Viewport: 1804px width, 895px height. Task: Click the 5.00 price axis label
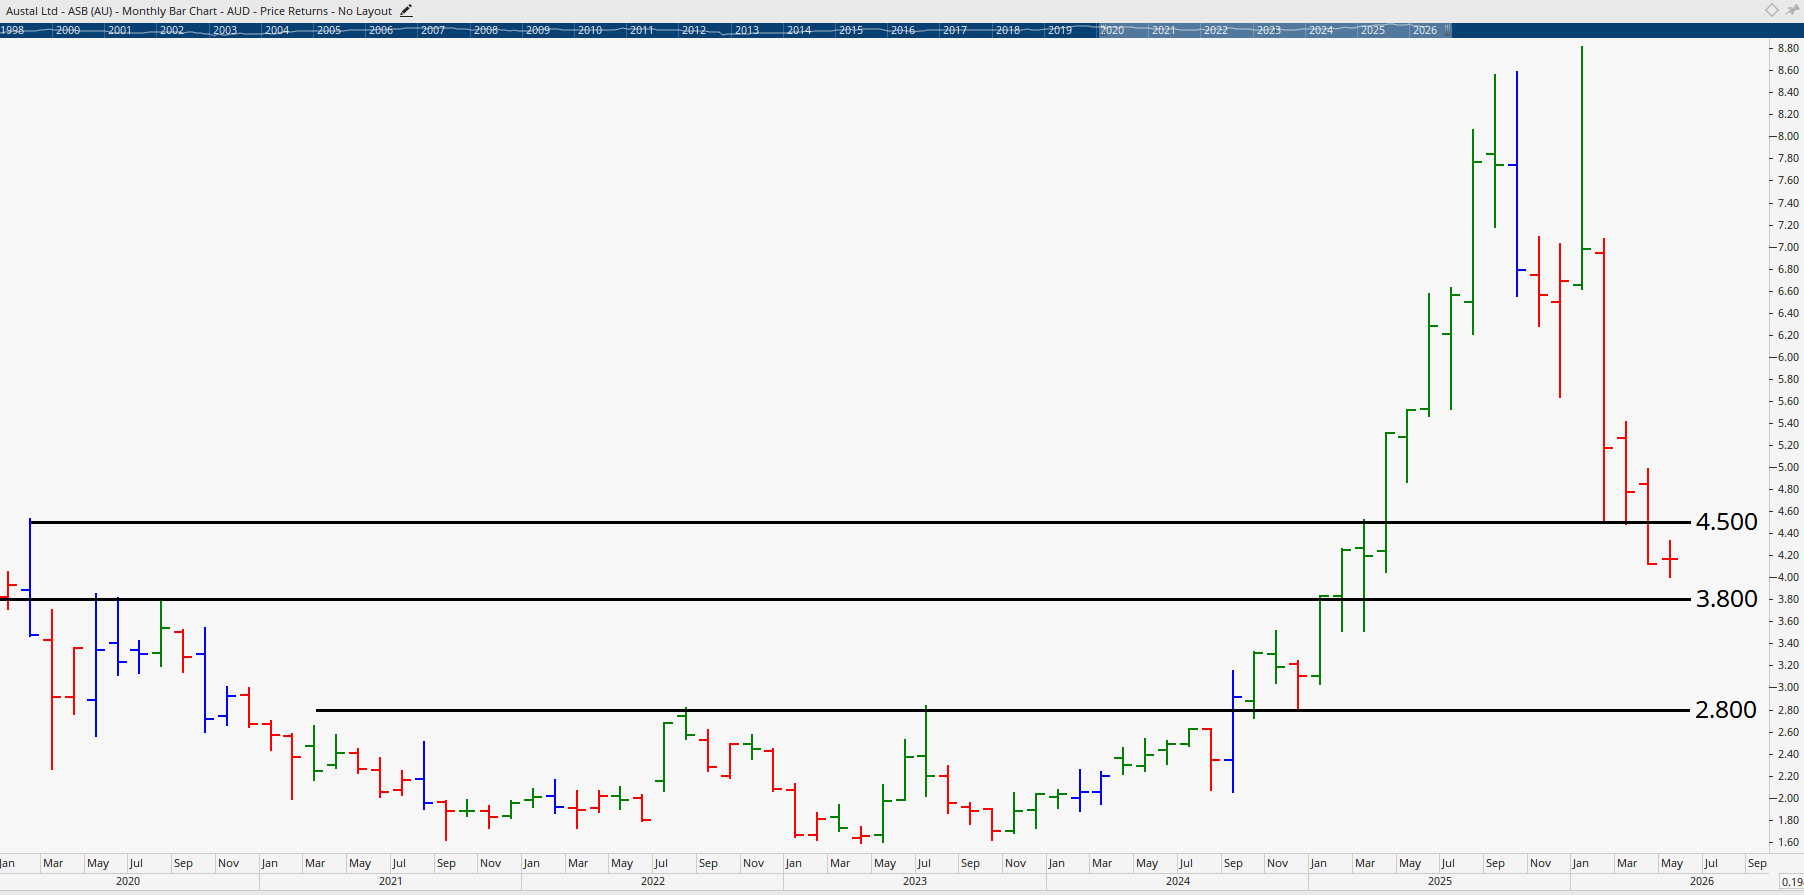pos(1788,467)
